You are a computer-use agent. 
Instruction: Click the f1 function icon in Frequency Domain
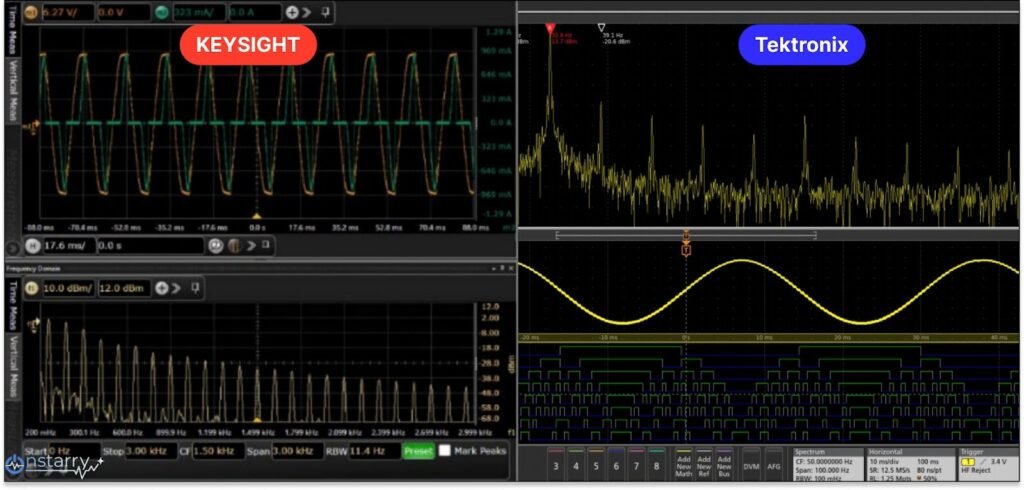point(30,288)
